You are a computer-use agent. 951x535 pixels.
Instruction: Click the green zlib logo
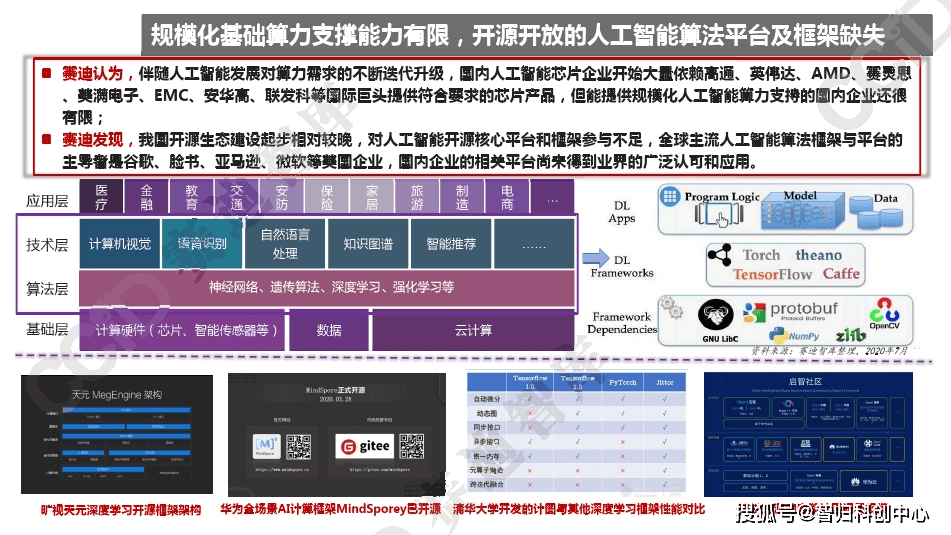(850, 334)
